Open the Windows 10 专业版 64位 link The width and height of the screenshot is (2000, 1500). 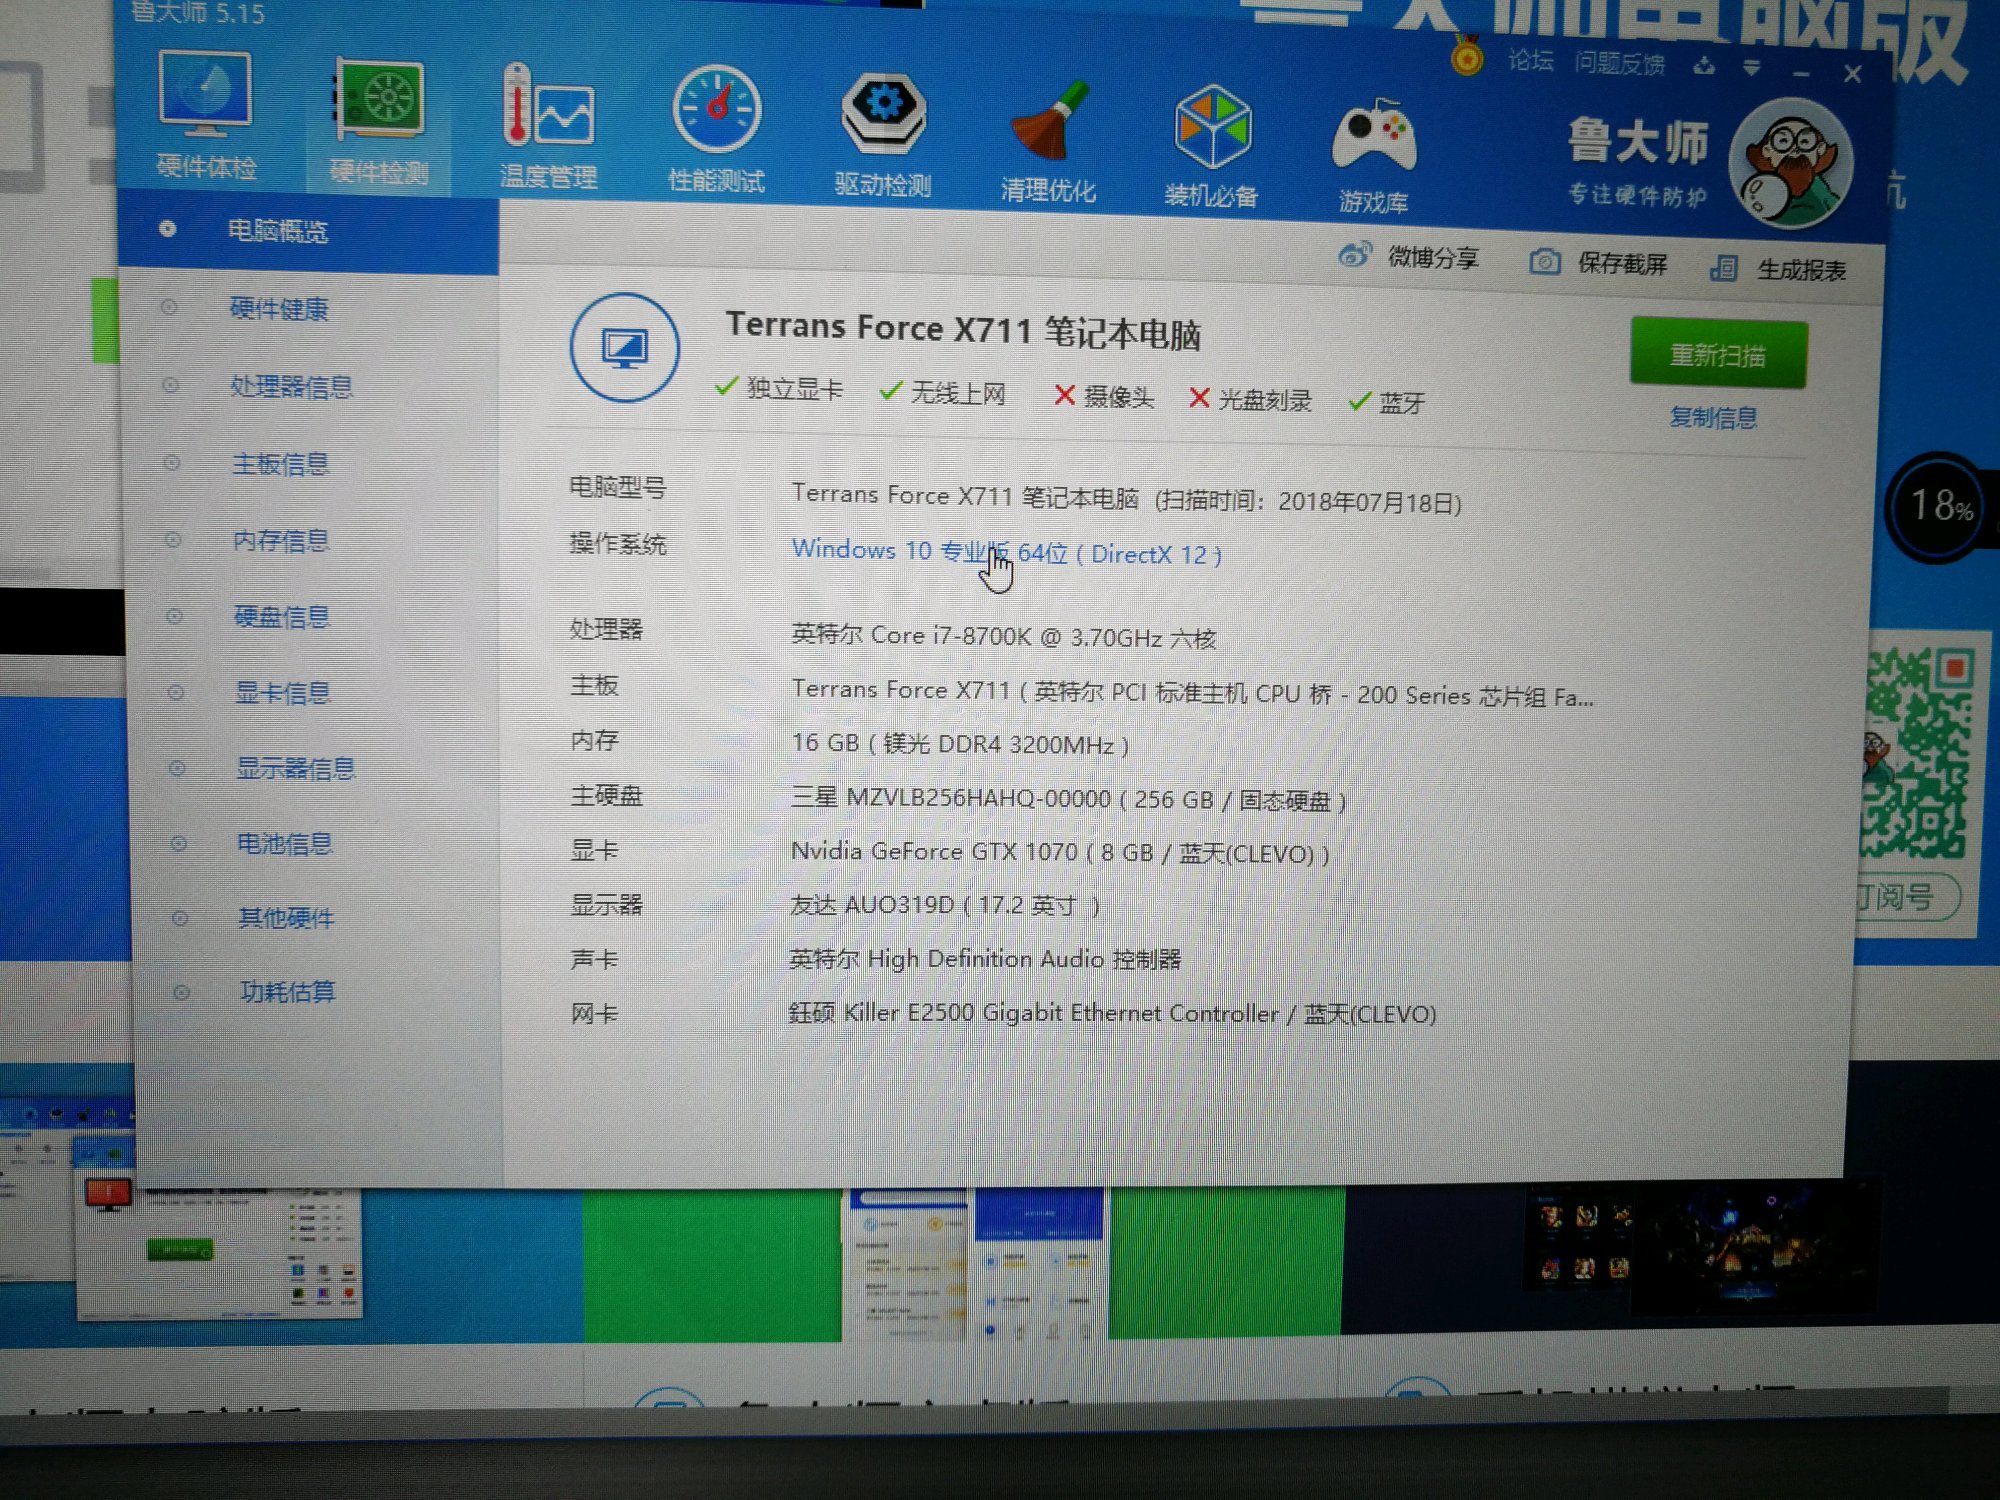click(1006, 552)
